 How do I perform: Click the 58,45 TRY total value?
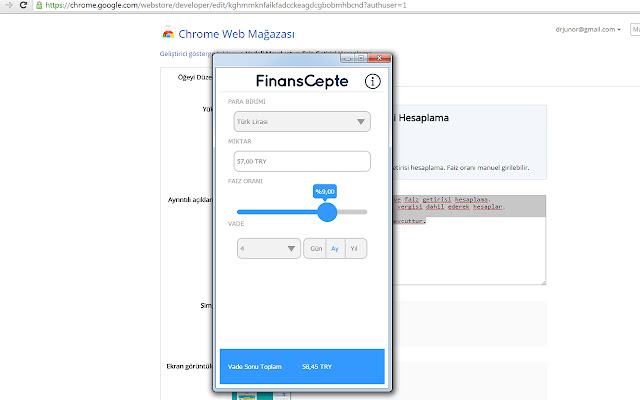[x=317, y=367]
